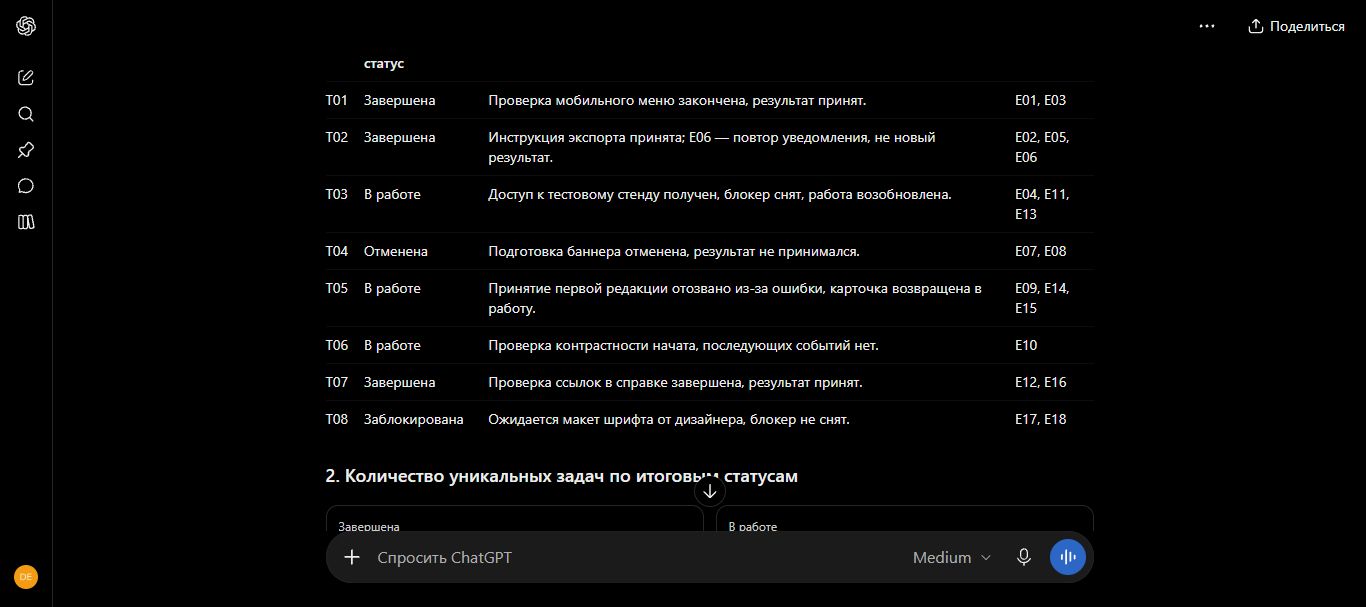Image resolution: width=1366 pixels, height=607 pixels.
Task: Start dictation with the microphone icon
Action: tap(1023, 557)
